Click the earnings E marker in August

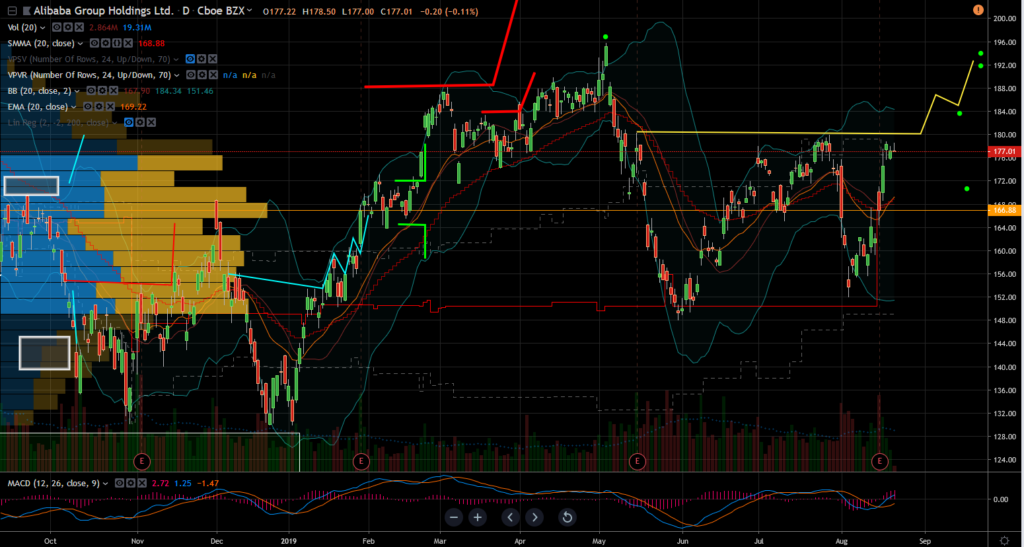[x=880, y=461]
